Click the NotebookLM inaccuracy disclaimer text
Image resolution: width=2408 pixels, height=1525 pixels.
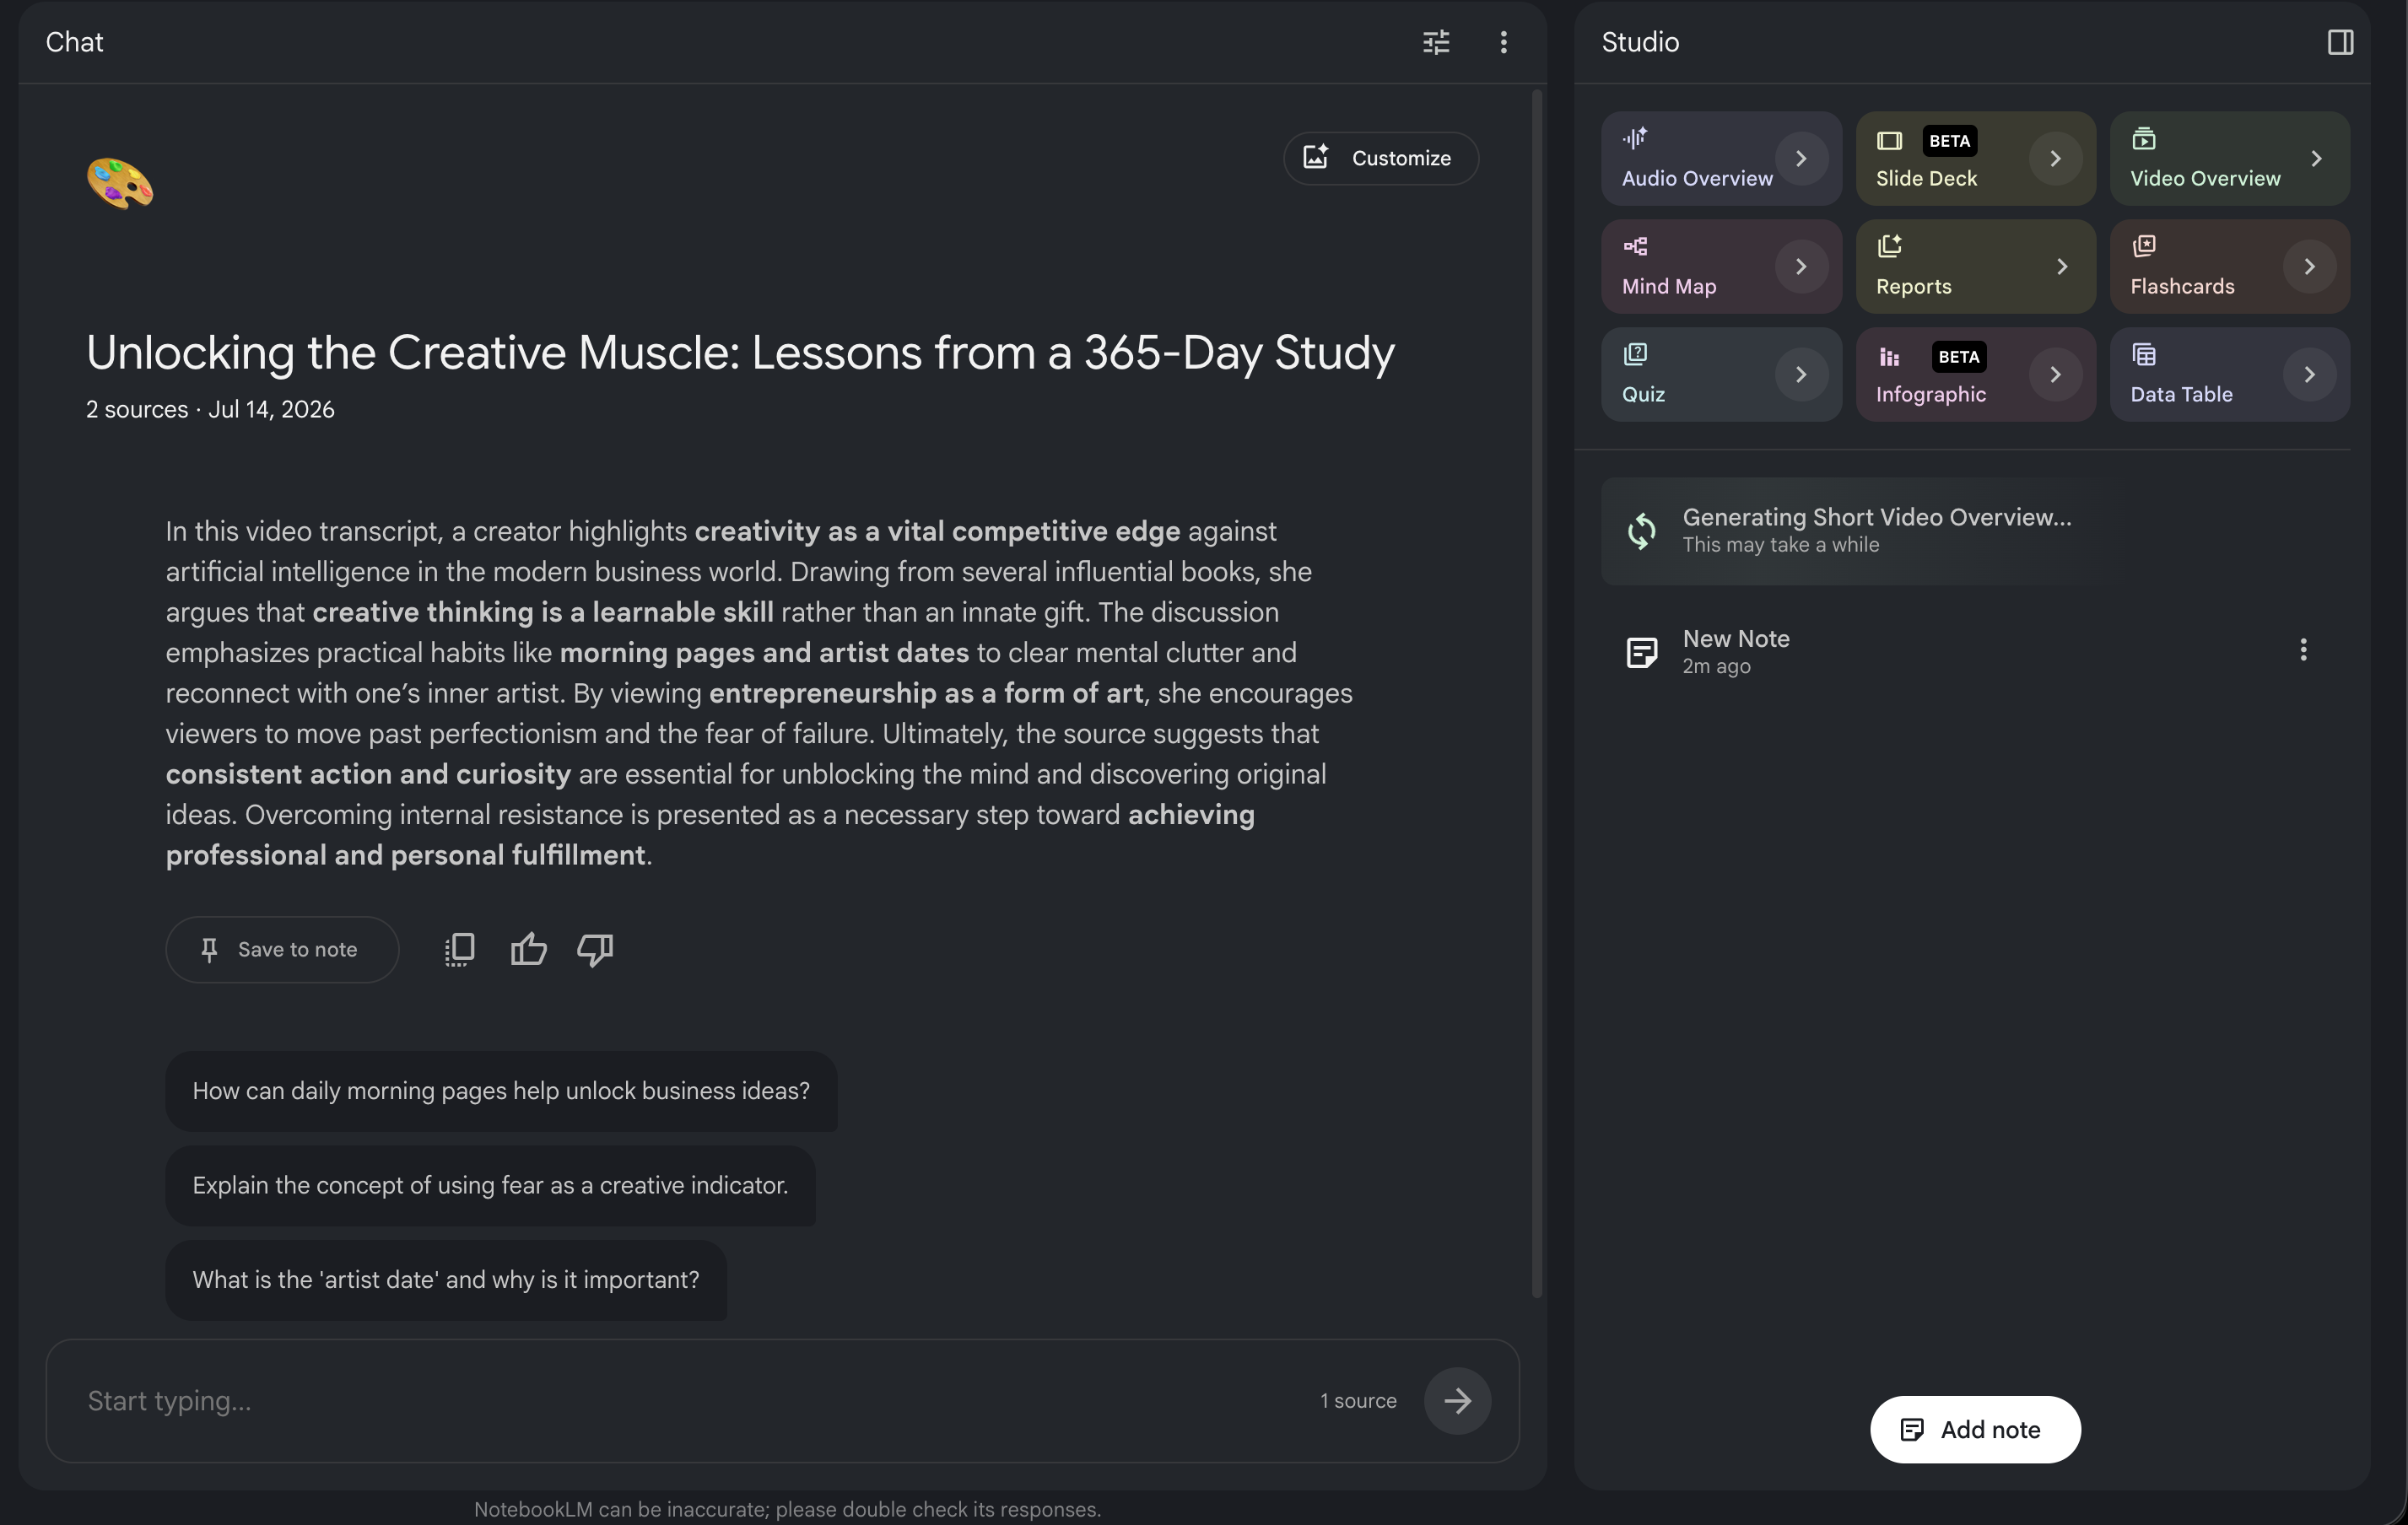(x=787, y=1509)
